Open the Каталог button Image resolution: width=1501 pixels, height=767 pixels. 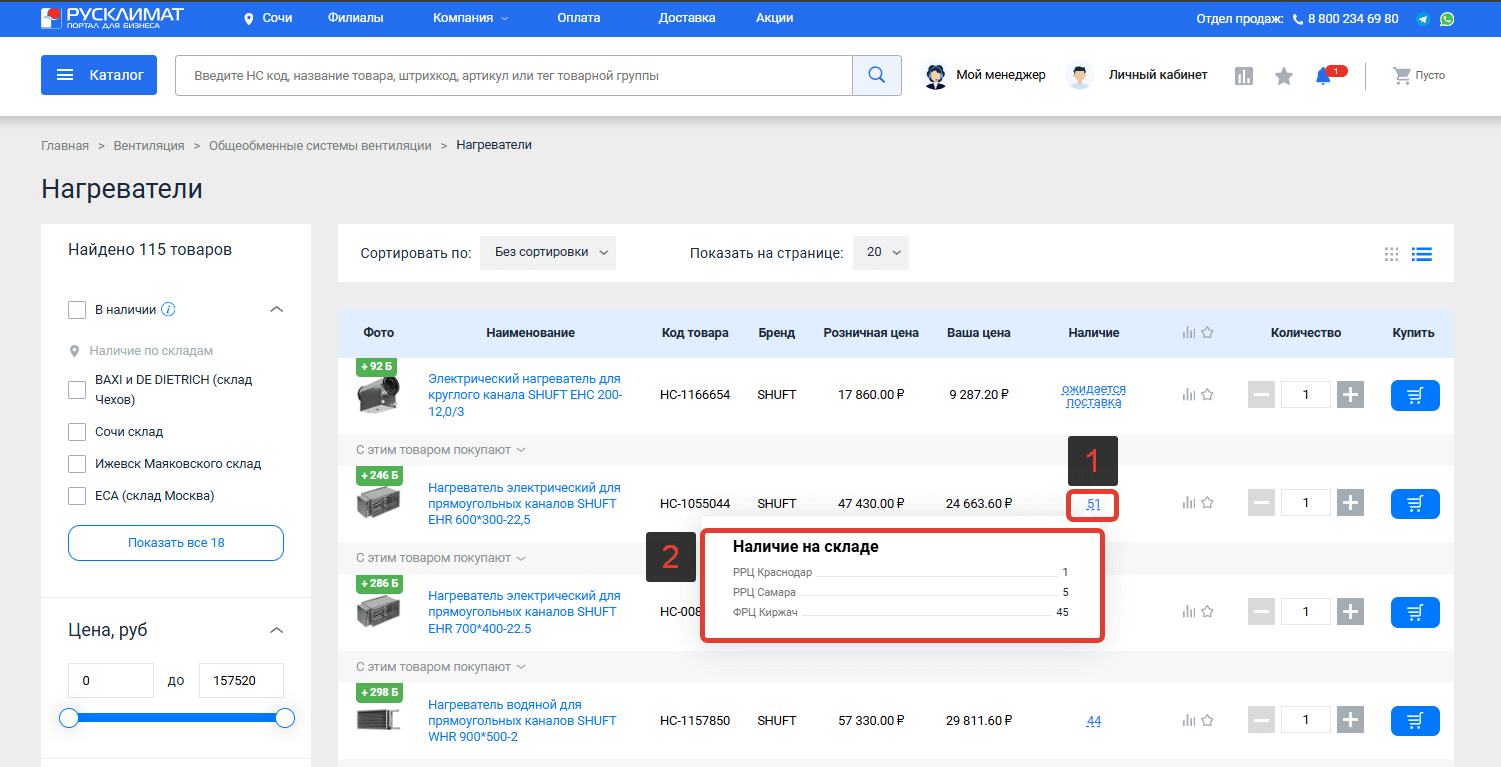[99, 75]
